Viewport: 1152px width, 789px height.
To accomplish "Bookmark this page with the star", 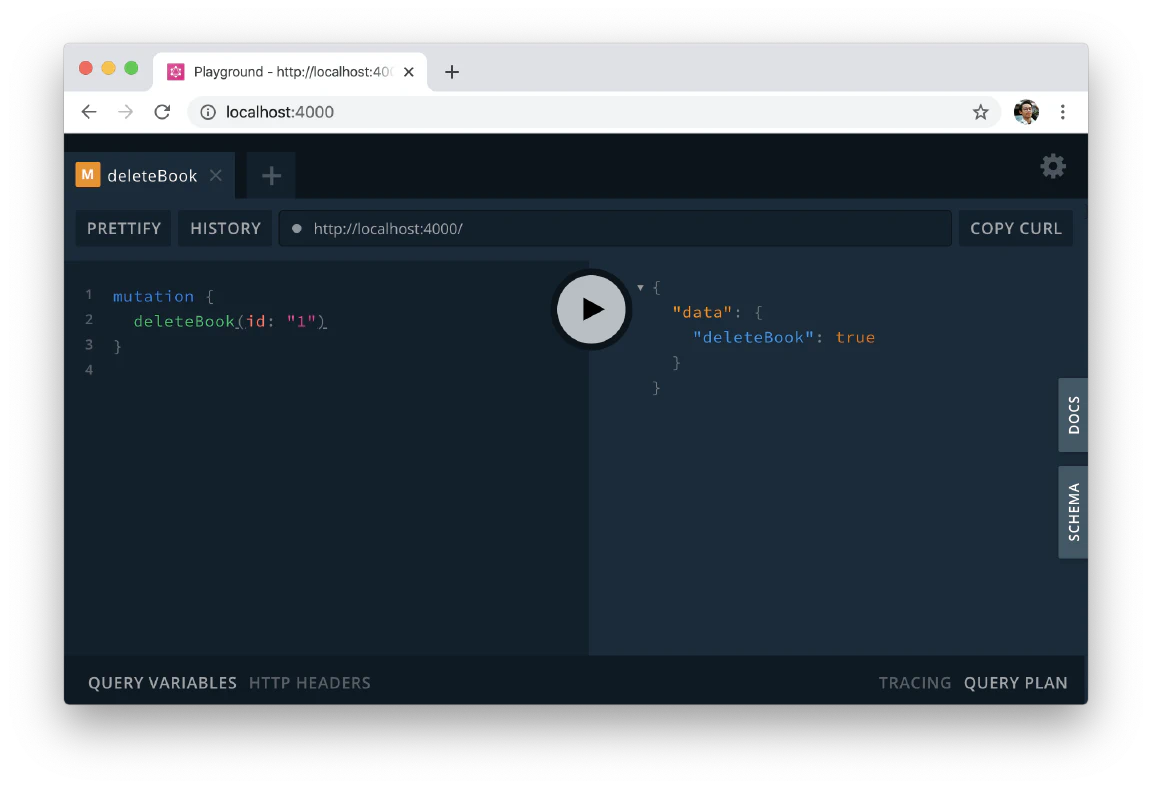I will pyautogui.click(x=980, y=112).
